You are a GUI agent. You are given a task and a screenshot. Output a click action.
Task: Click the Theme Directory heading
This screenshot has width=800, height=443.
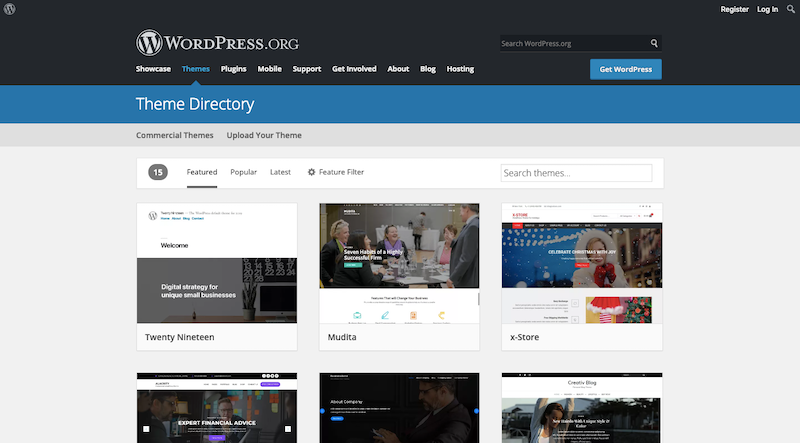point(195,104)
